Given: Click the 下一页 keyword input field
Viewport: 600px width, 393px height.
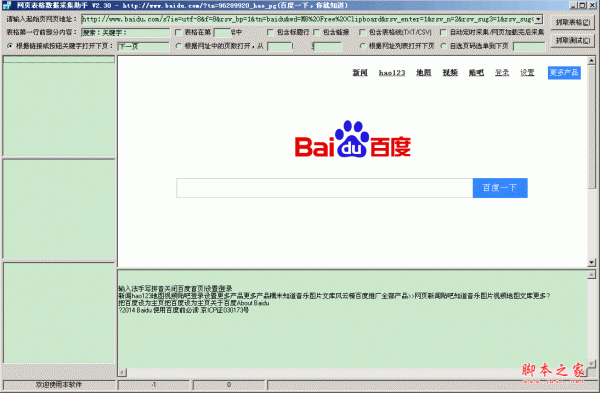Looking at the screenshot, I should [143, 46].
